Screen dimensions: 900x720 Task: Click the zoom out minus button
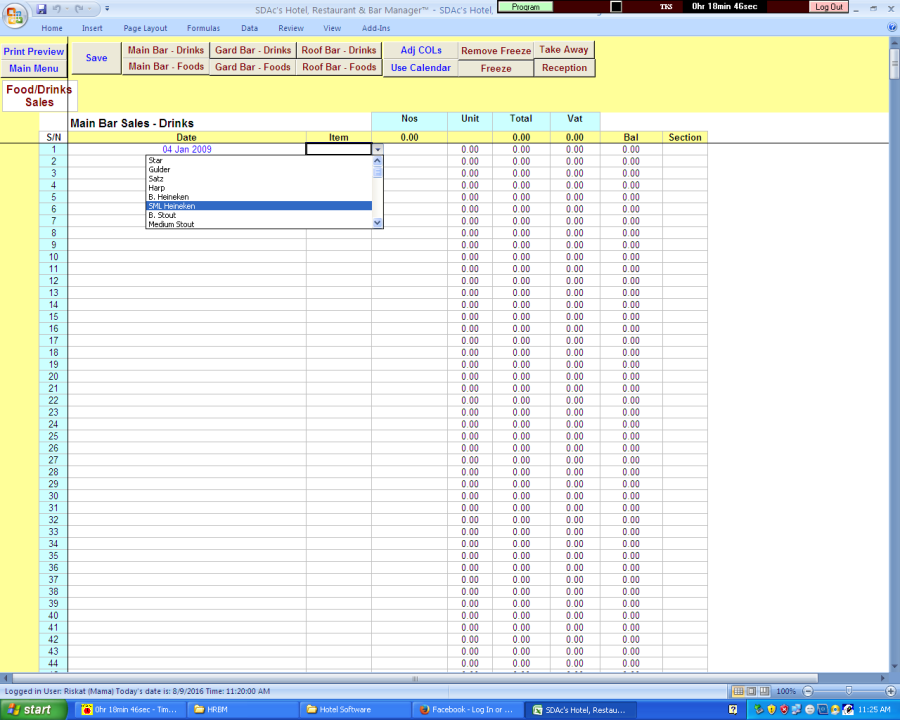tap(808, 691)
